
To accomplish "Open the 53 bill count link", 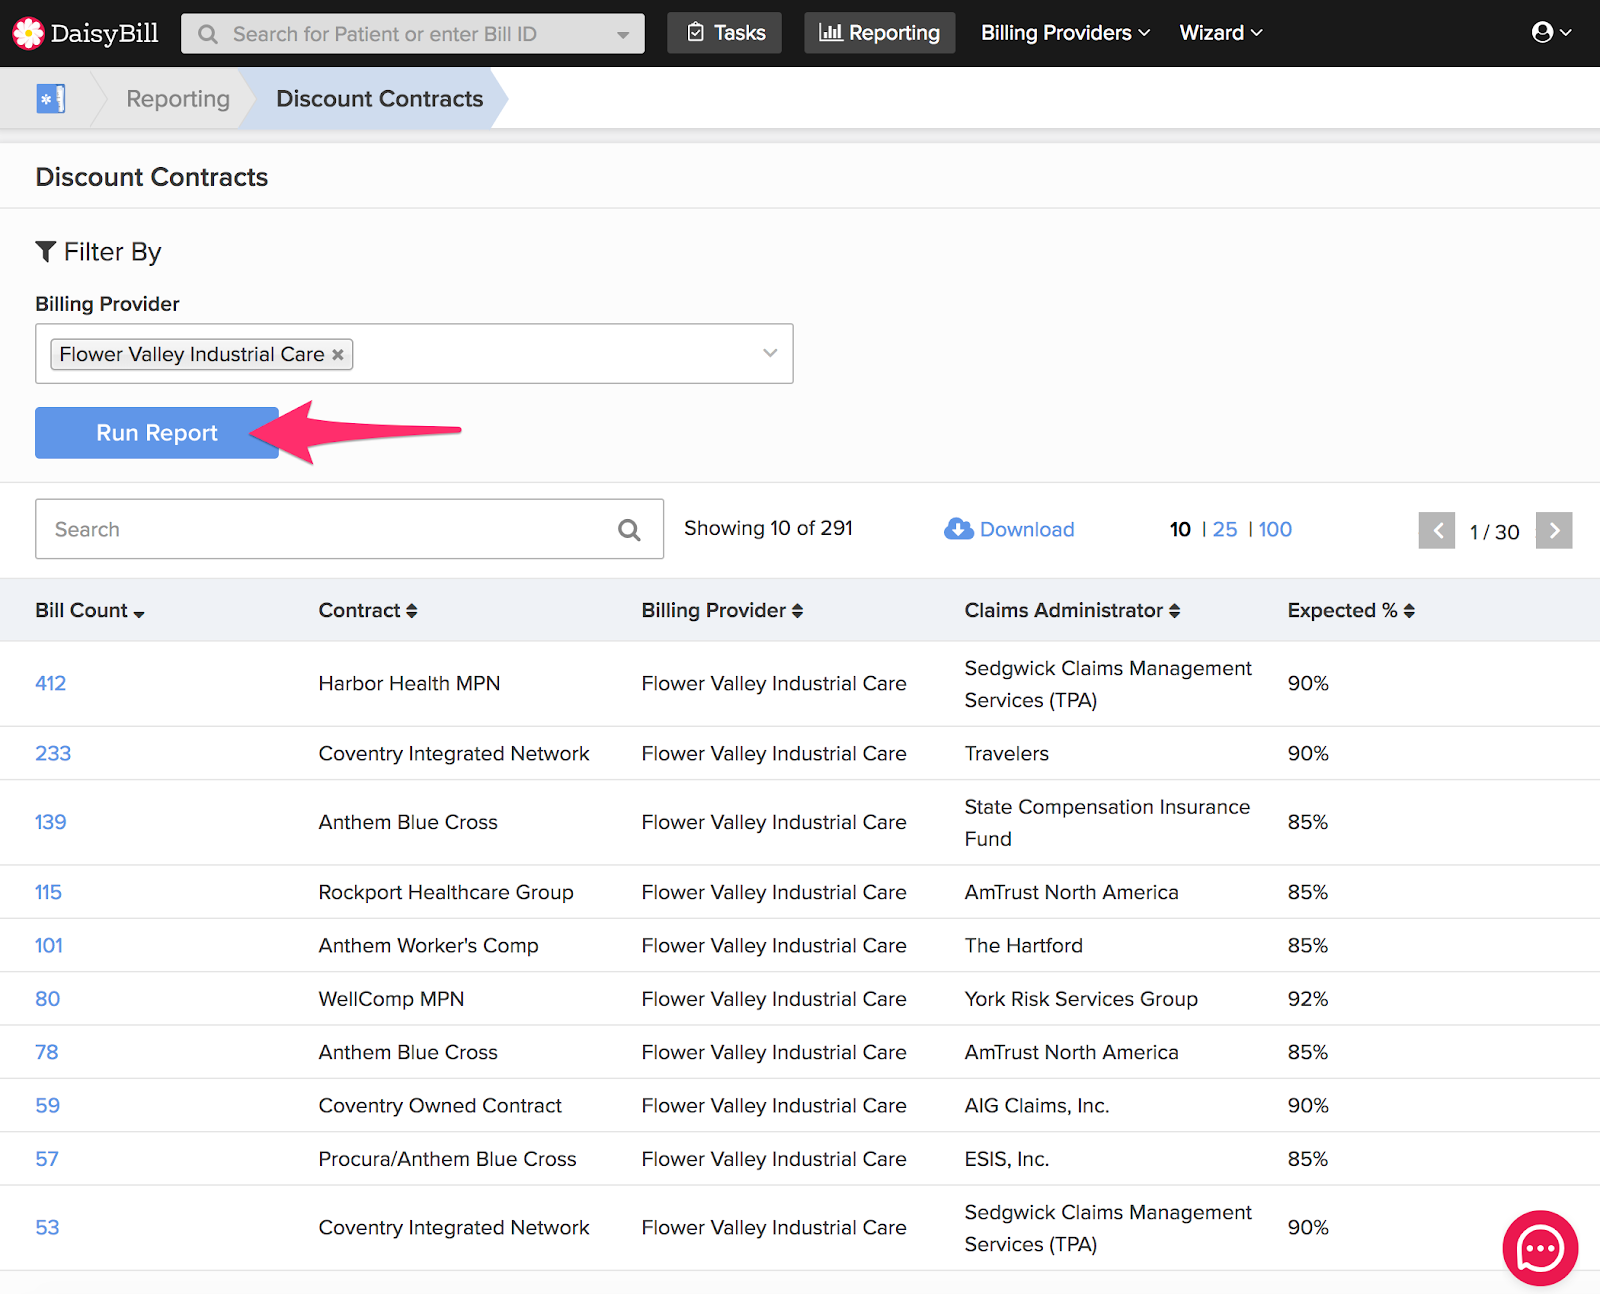I will 47,1228.
